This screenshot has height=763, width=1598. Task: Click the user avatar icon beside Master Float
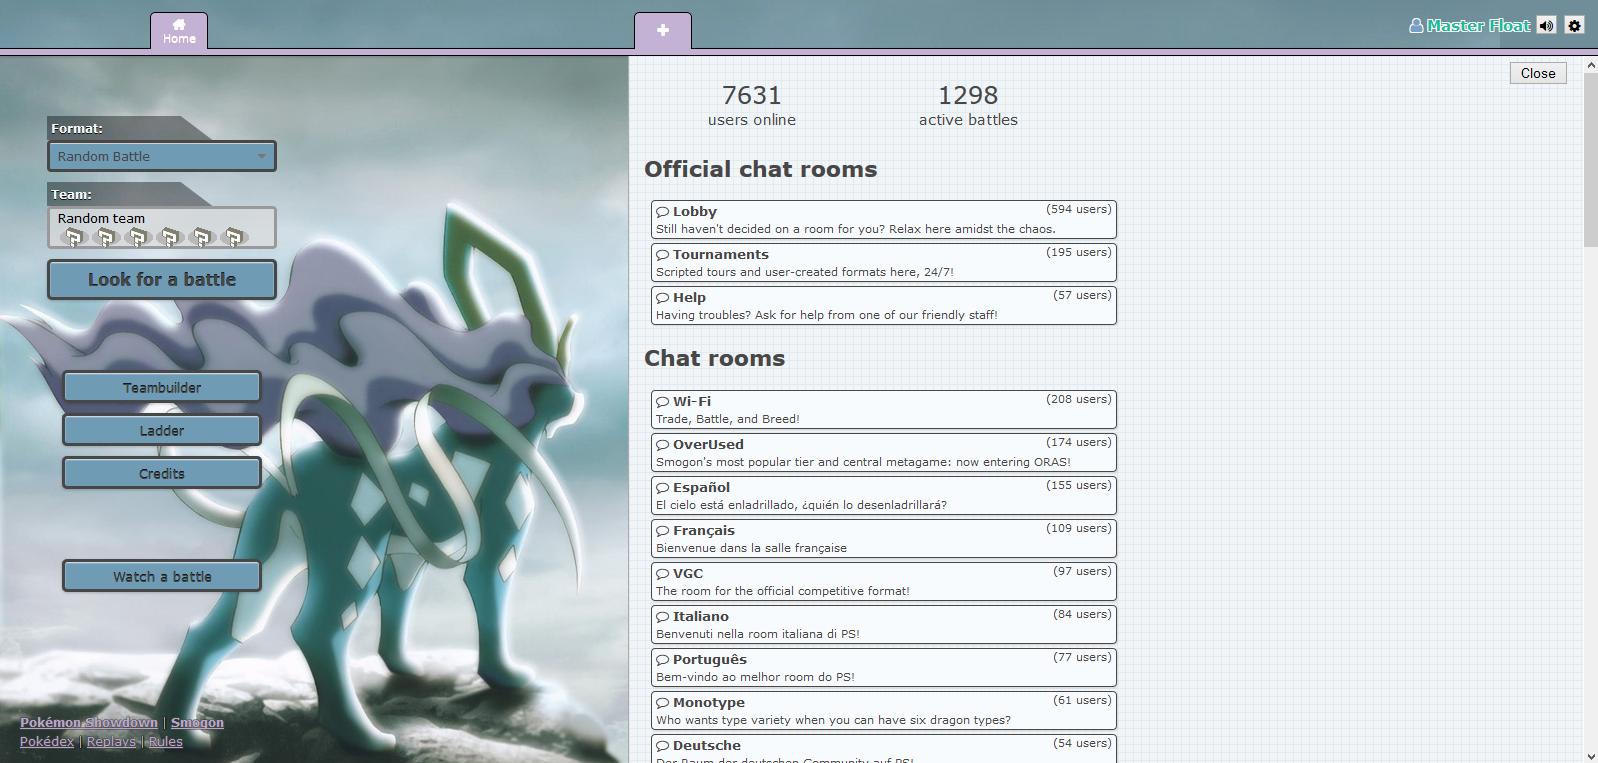pos(1416,26)
